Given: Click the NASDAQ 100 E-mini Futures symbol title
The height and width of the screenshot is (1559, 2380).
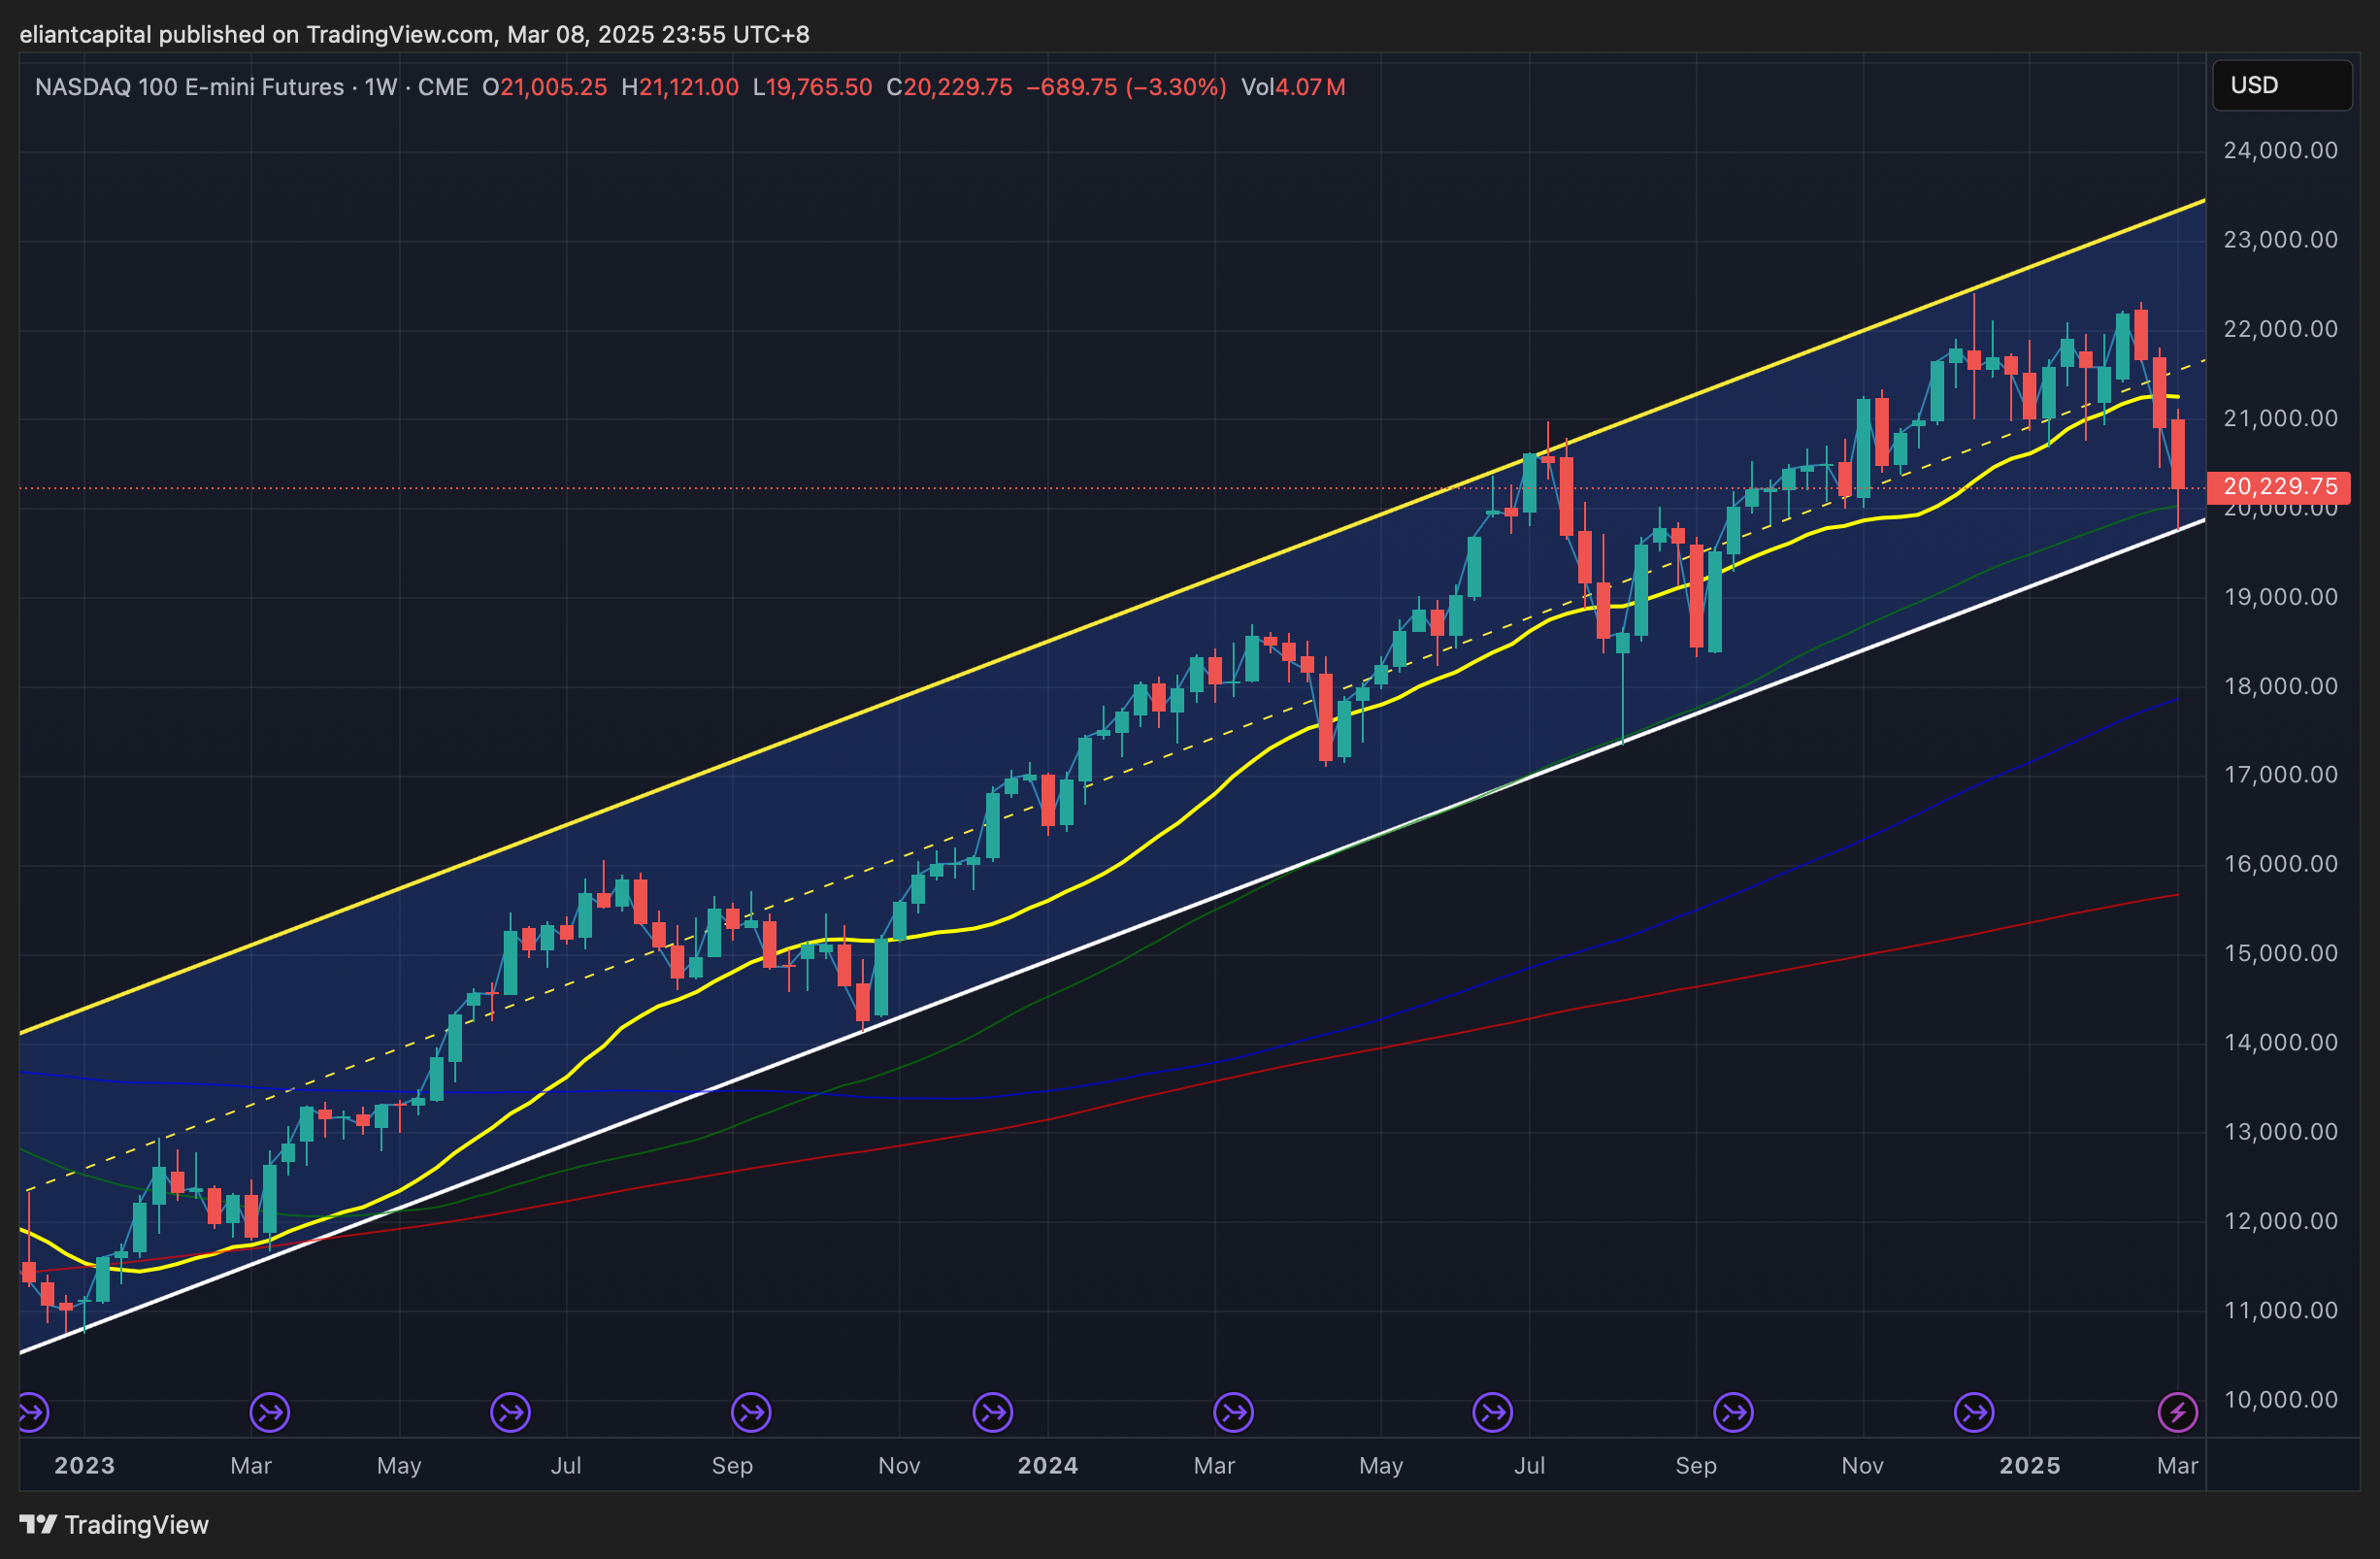Looking at the screenshot, I should (x=189, y=87).
